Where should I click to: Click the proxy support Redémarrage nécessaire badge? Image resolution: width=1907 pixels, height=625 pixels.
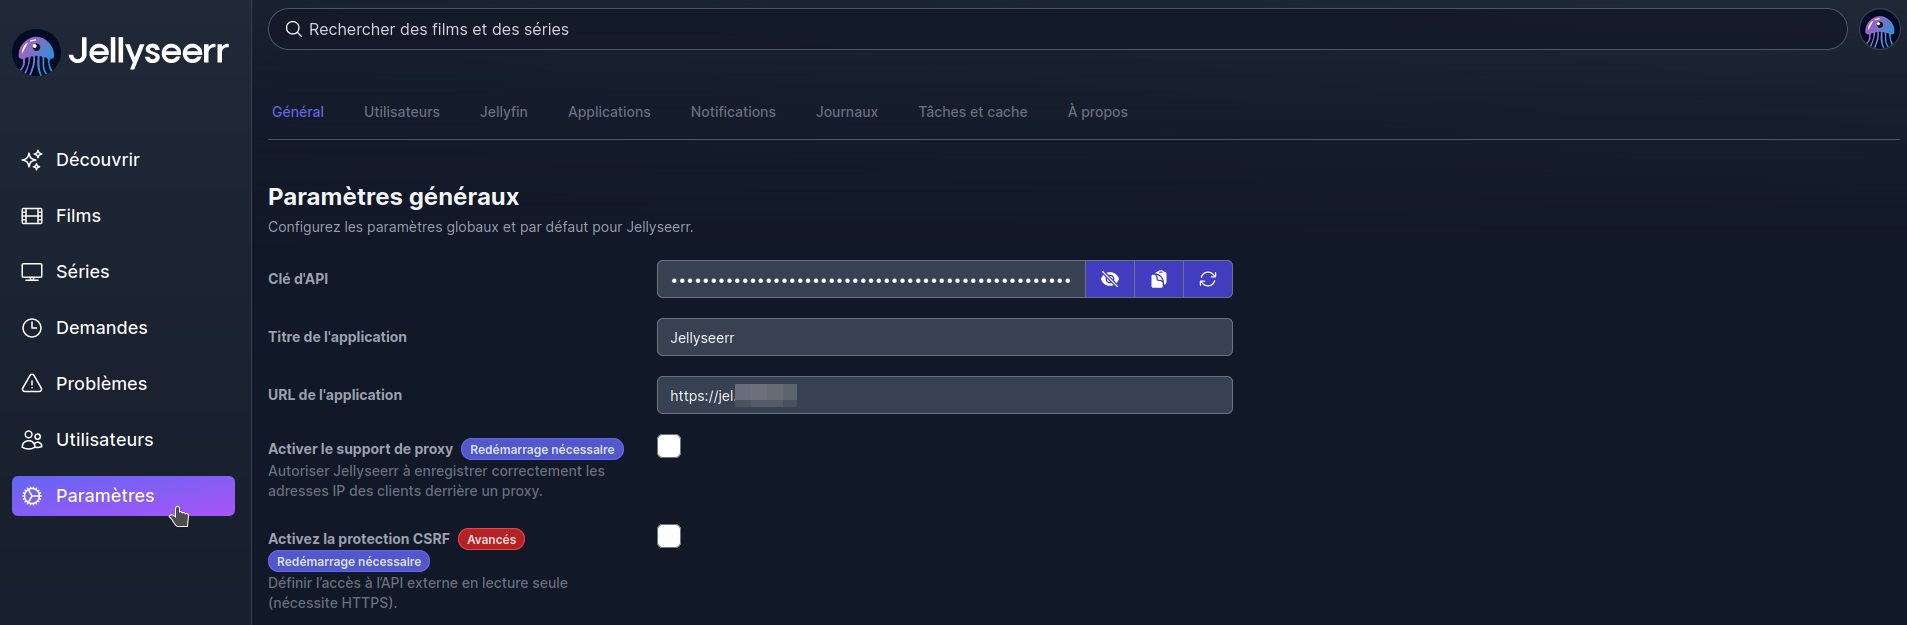542,449
